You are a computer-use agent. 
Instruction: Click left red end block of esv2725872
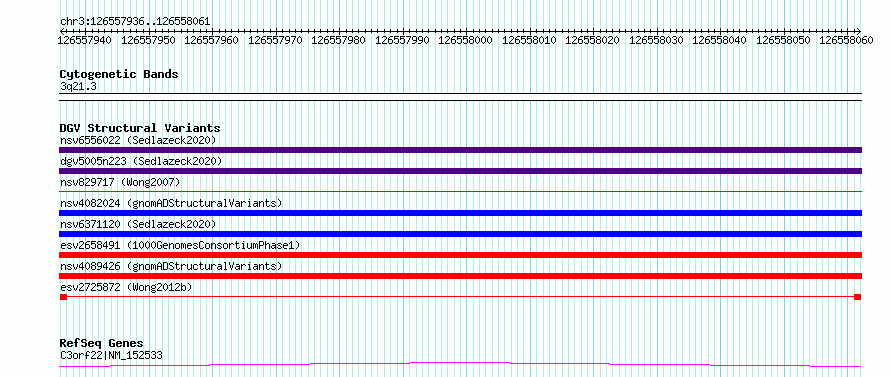[x=63, y=297]
